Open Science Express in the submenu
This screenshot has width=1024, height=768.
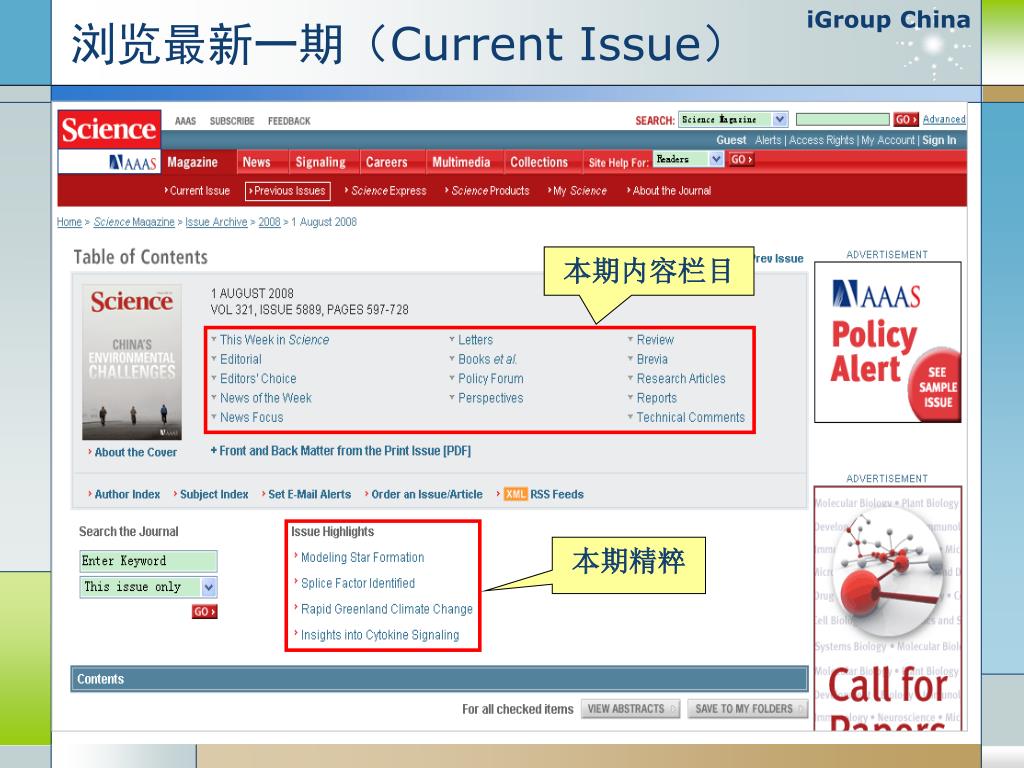click(388, 191)
